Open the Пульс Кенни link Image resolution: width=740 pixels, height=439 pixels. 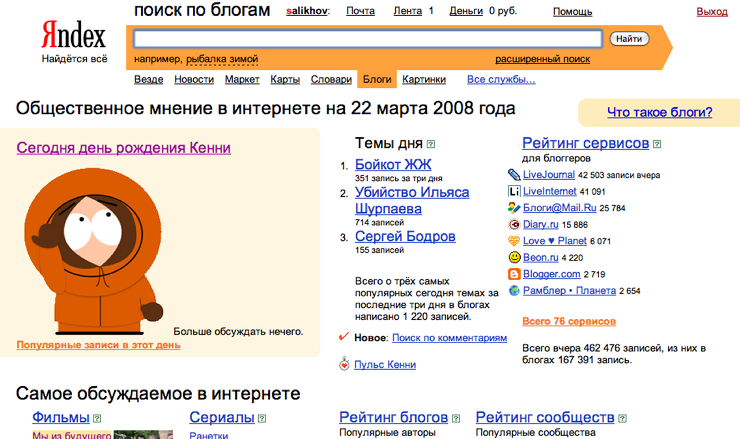pos(385,364)
